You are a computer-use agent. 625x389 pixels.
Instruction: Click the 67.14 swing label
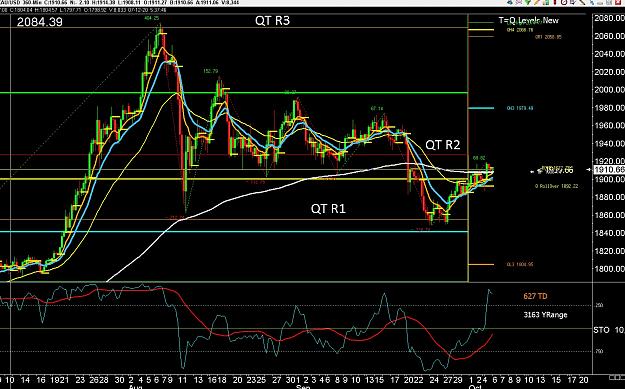point(377,108)
